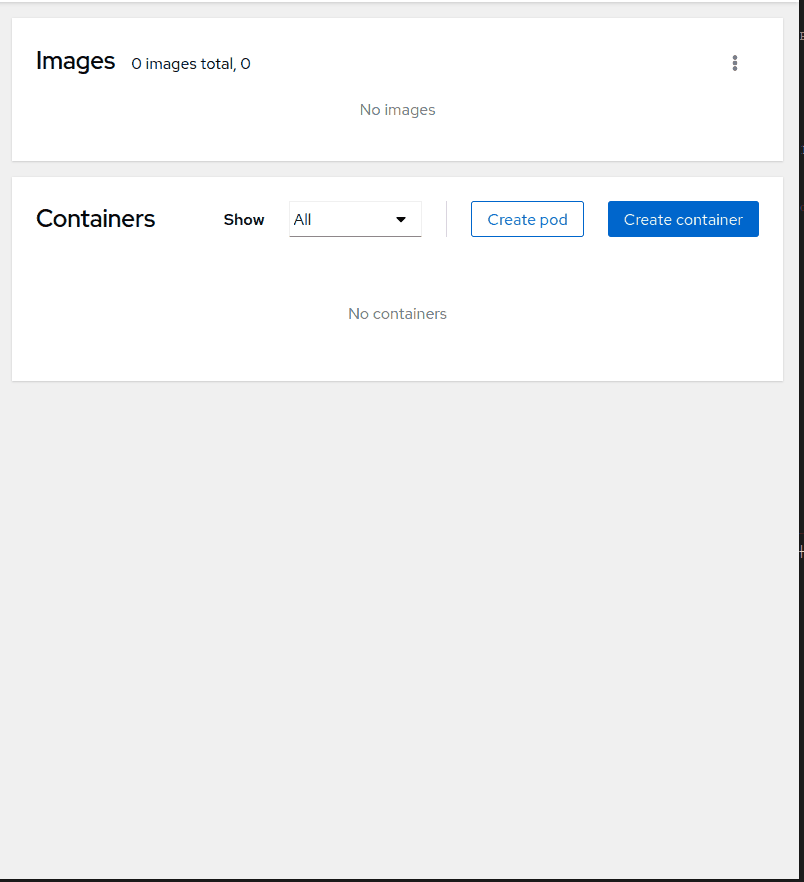Click the '0 images total, 0' summary text
Viewport: 804px width, 882px height.
(191, 64)
